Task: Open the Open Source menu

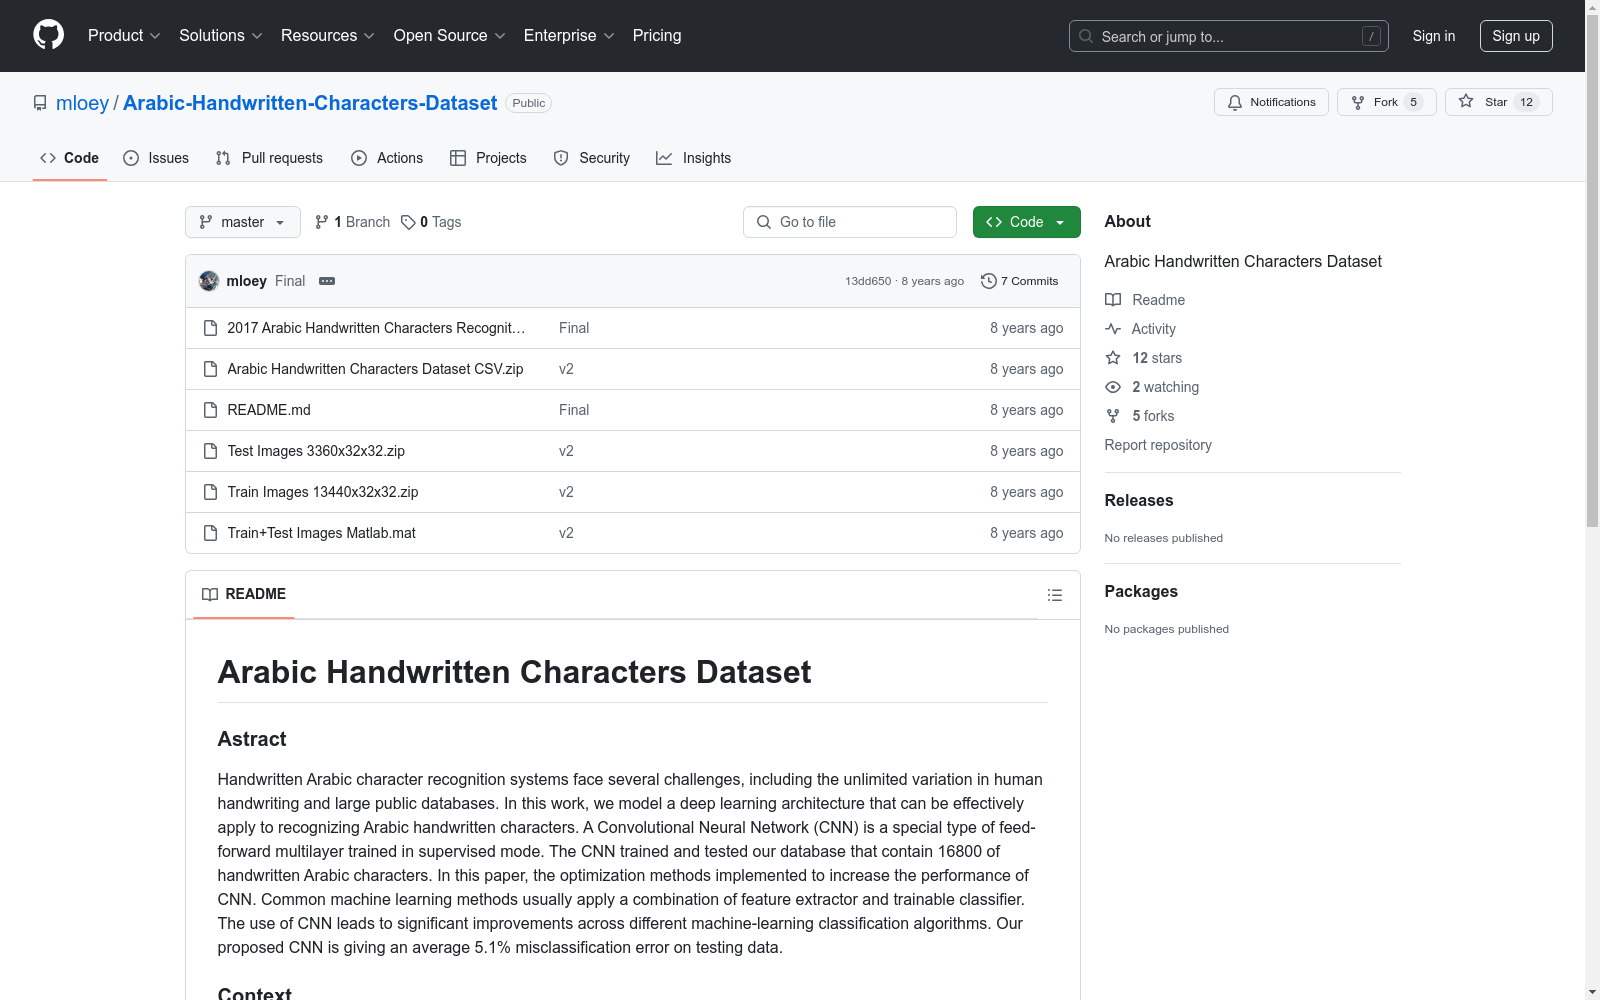Action: click(x=449, y=35)
